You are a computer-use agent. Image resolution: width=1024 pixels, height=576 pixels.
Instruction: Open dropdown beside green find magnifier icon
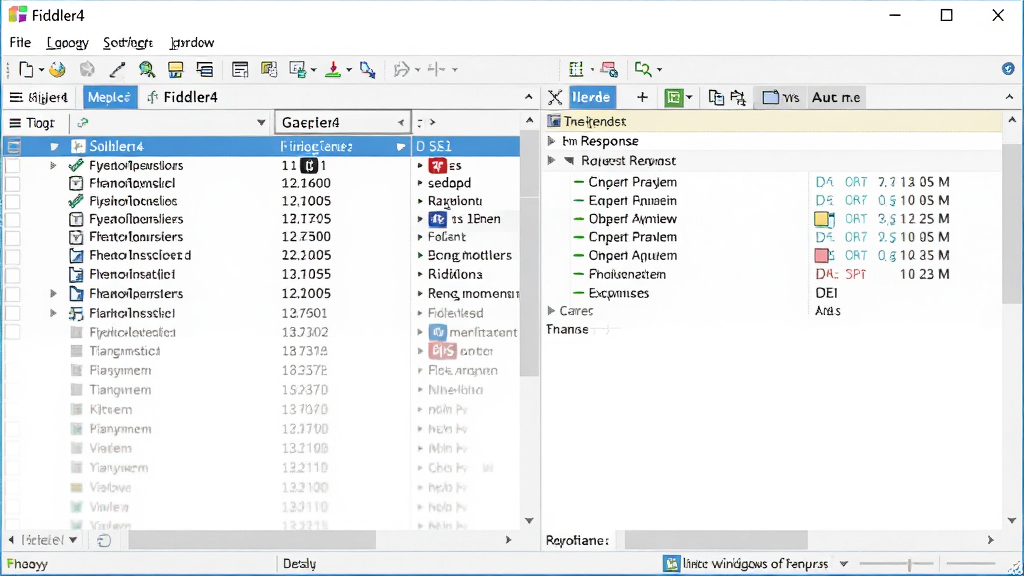tap(659, 70)
